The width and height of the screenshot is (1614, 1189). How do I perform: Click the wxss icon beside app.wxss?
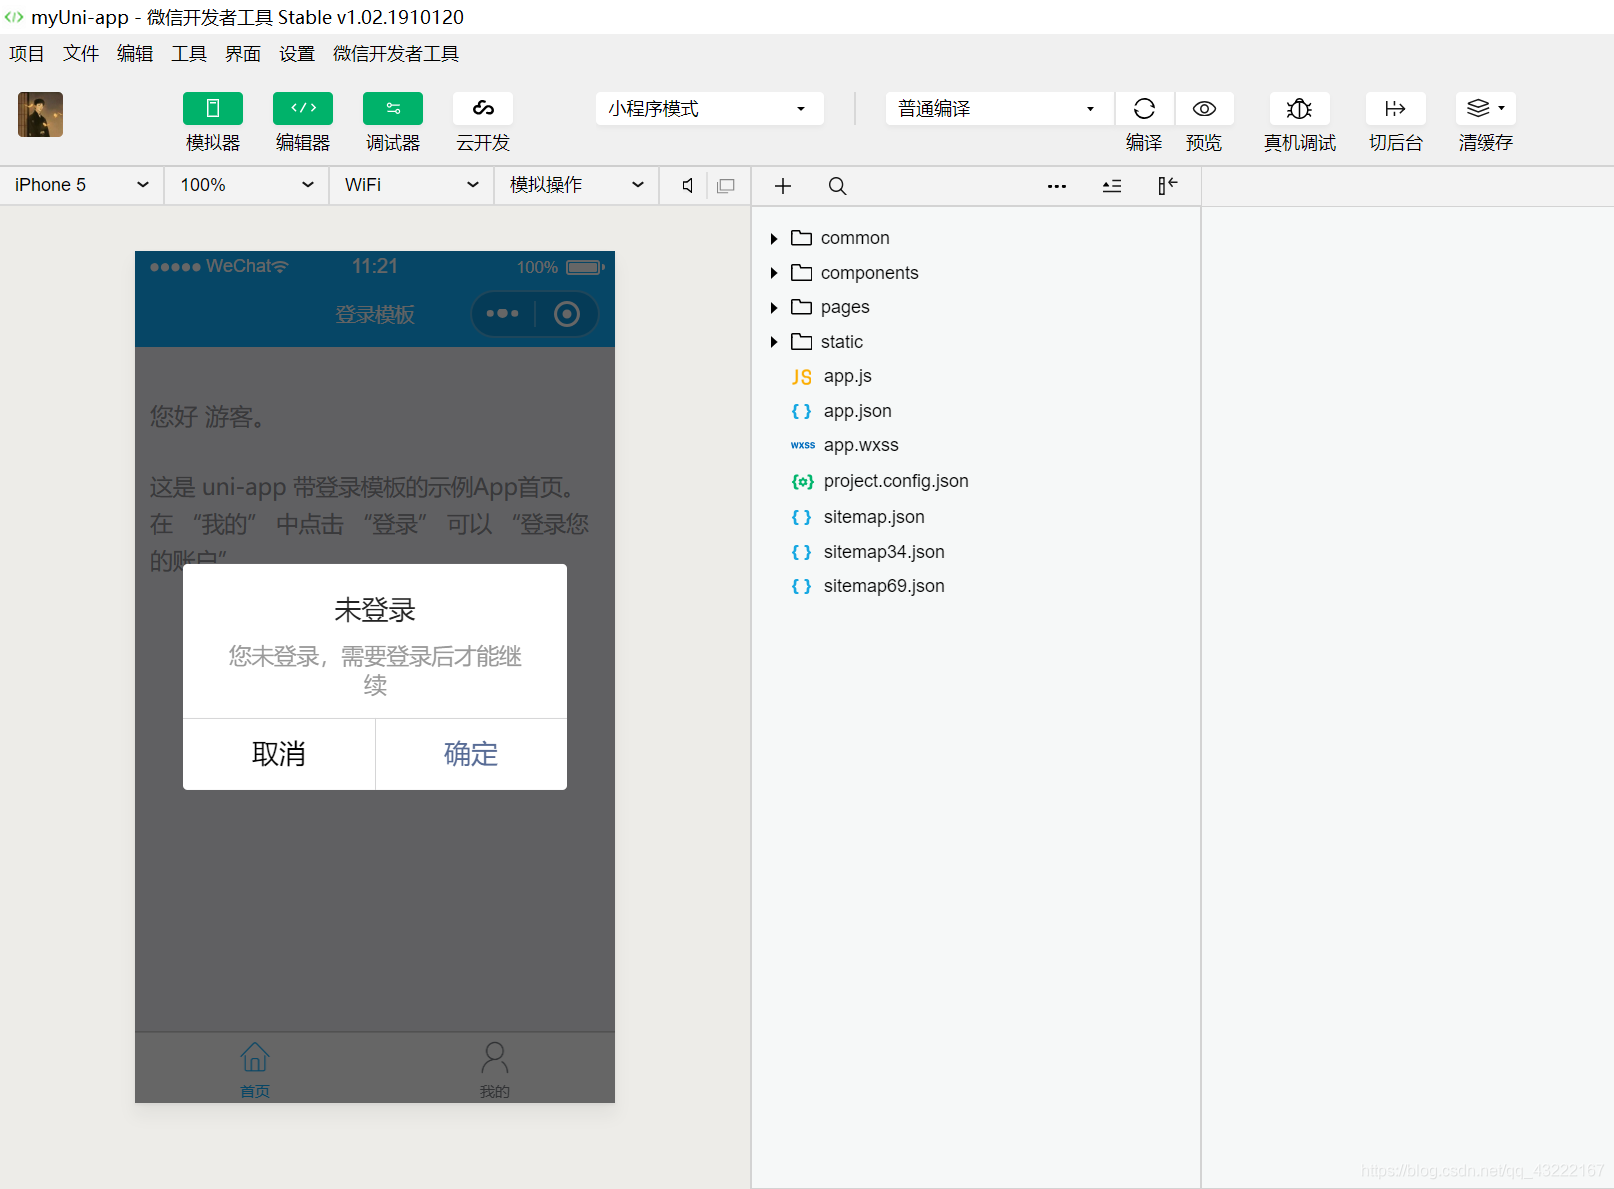803,445
